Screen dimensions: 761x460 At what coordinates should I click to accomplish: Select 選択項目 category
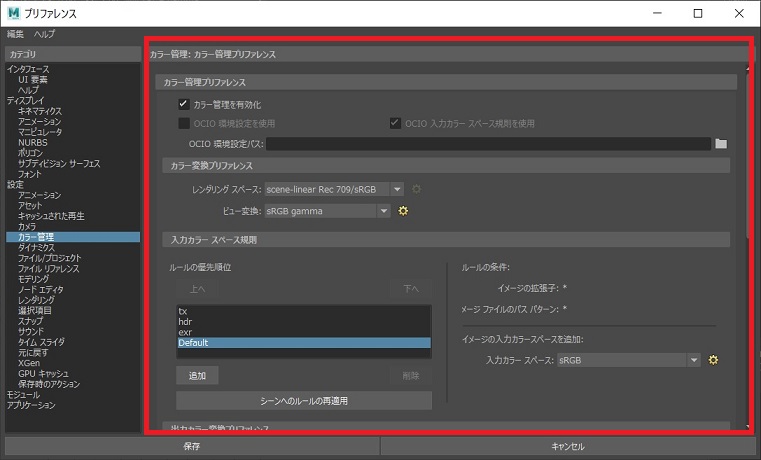(35, 311)
